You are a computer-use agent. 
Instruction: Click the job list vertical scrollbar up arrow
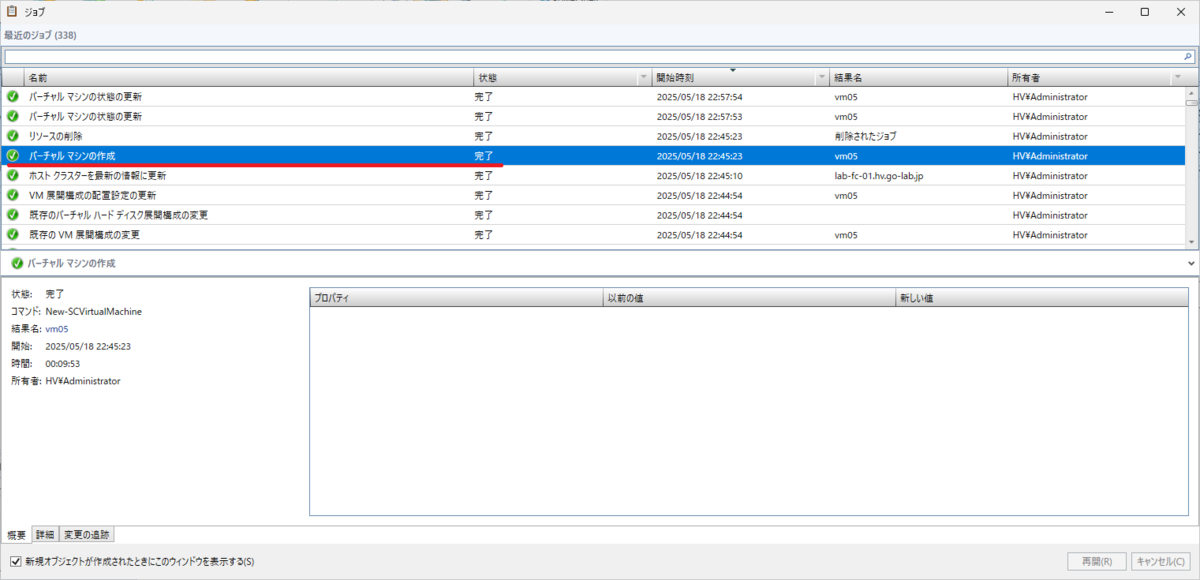click(1191, 92)
